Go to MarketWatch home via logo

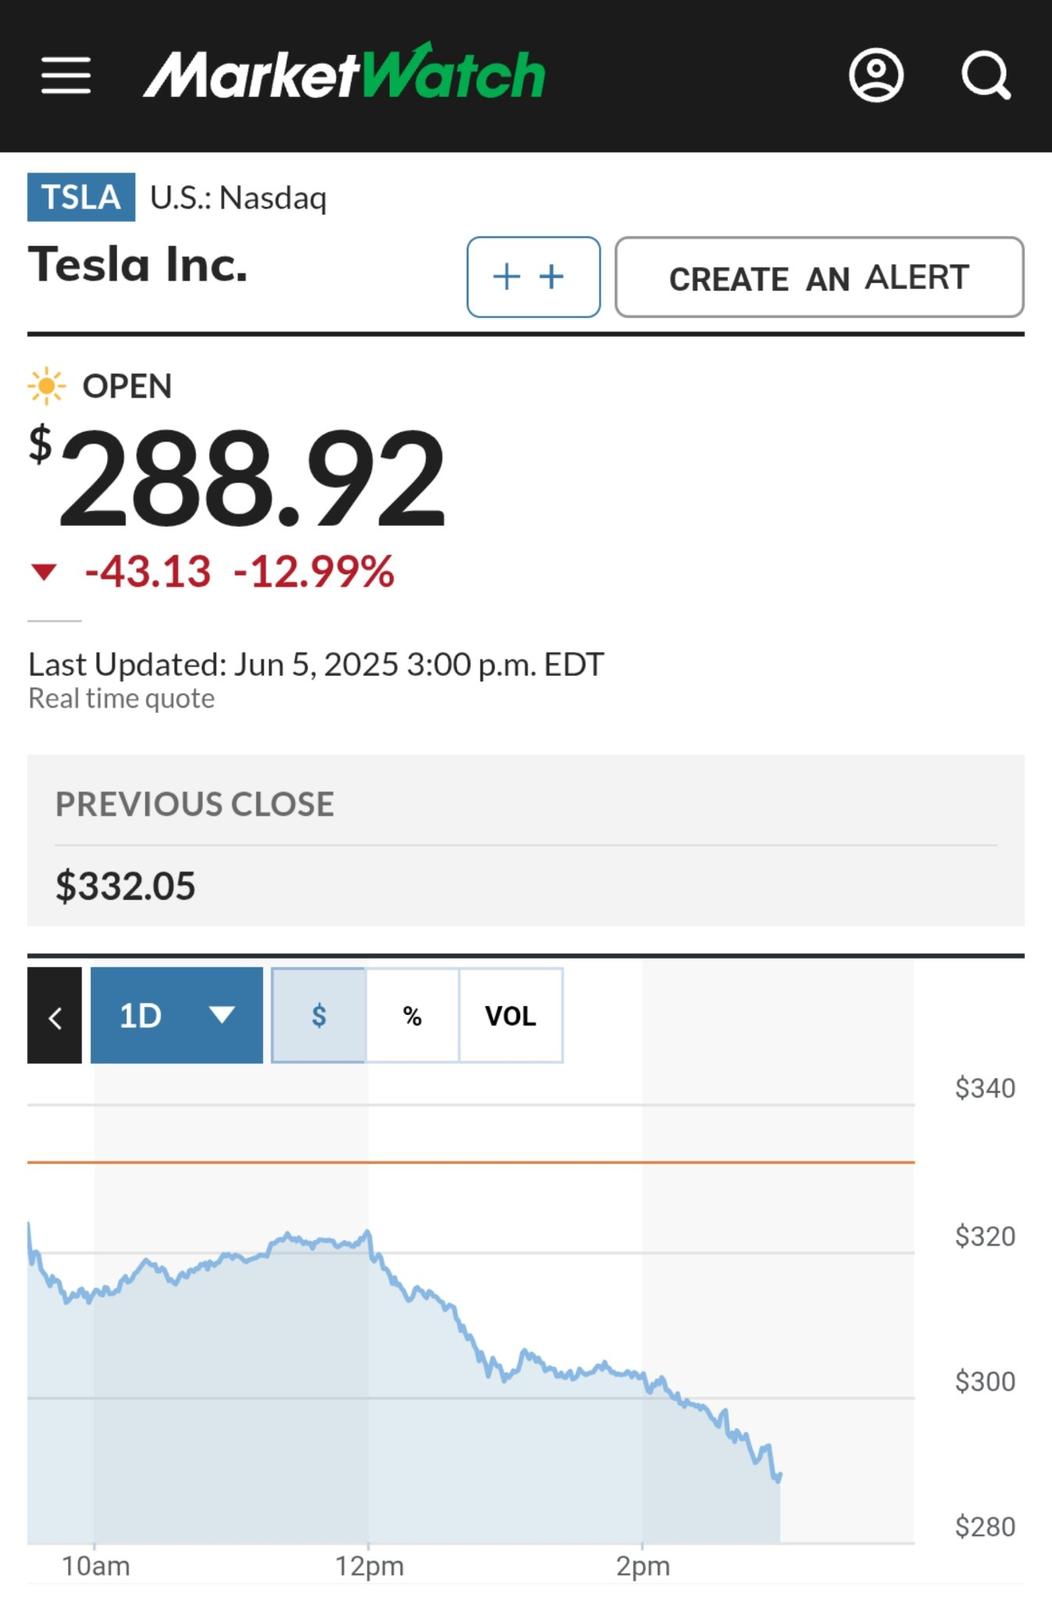[x=344, y=72]
